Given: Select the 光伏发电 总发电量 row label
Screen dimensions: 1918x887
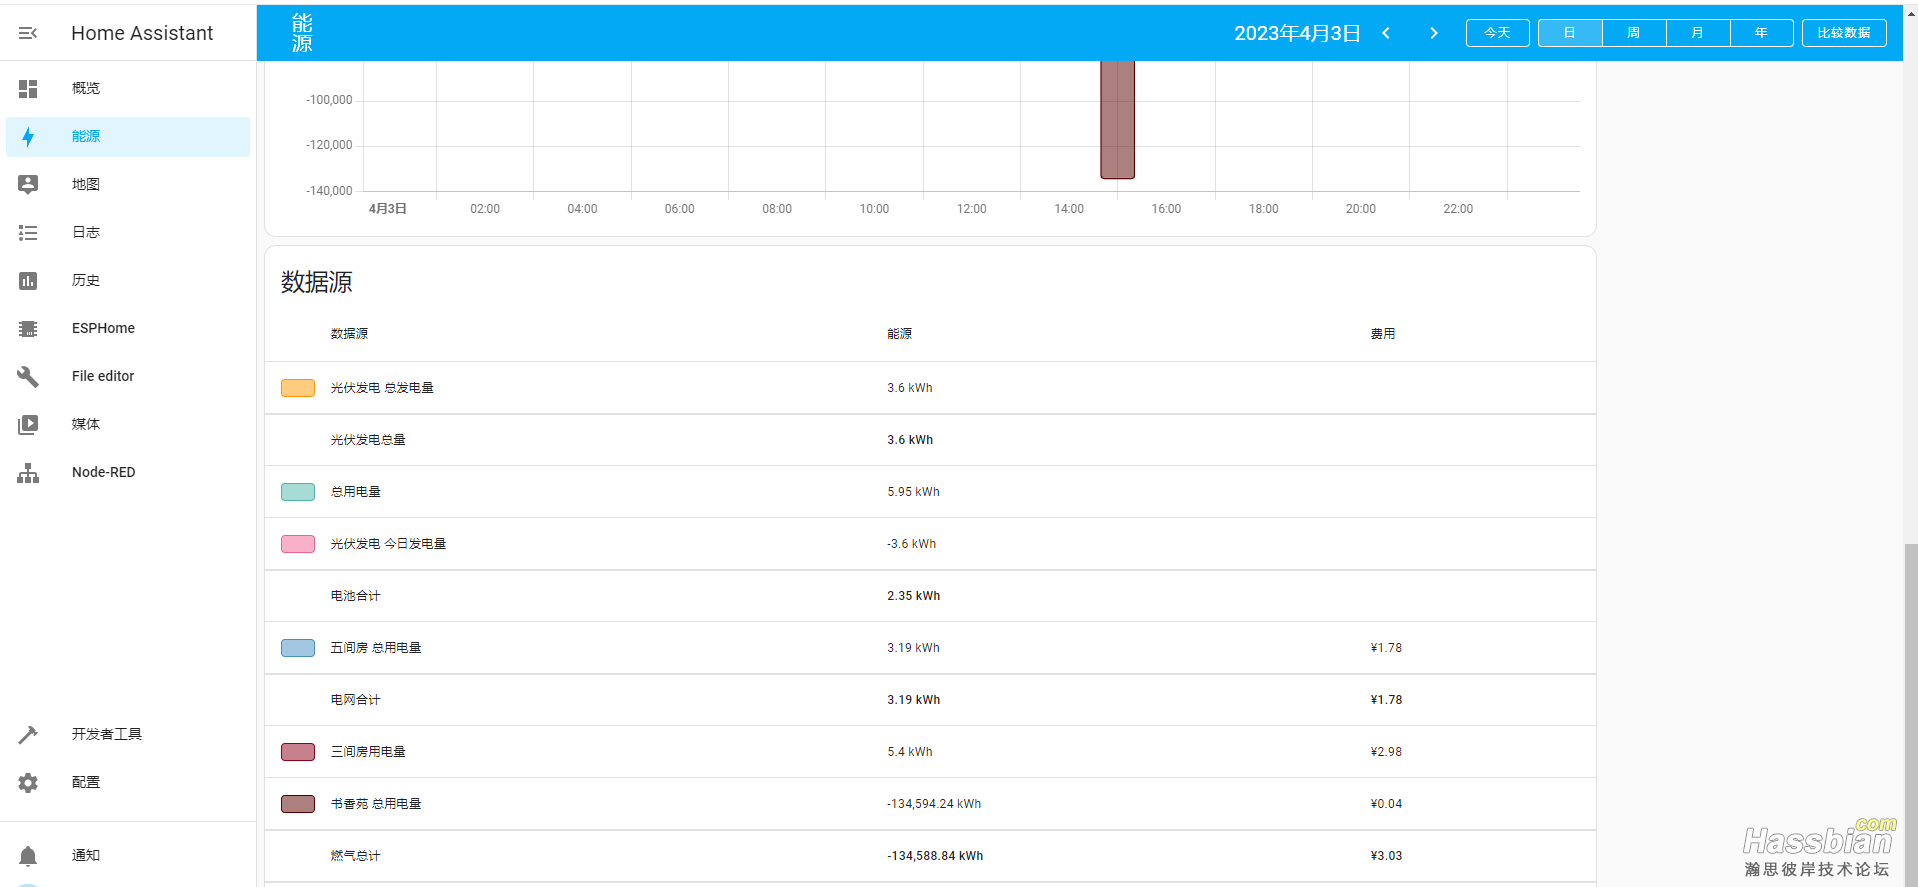Looking at the screenshot, I should (382, 388).
